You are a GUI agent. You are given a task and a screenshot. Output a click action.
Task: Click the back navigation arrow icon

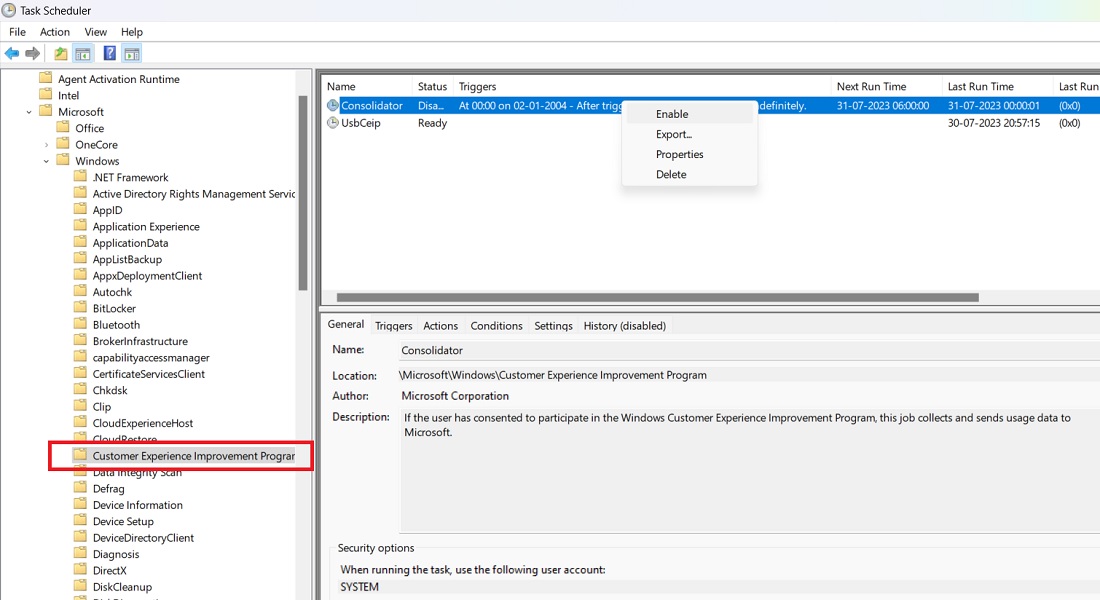tap(11, 52)
